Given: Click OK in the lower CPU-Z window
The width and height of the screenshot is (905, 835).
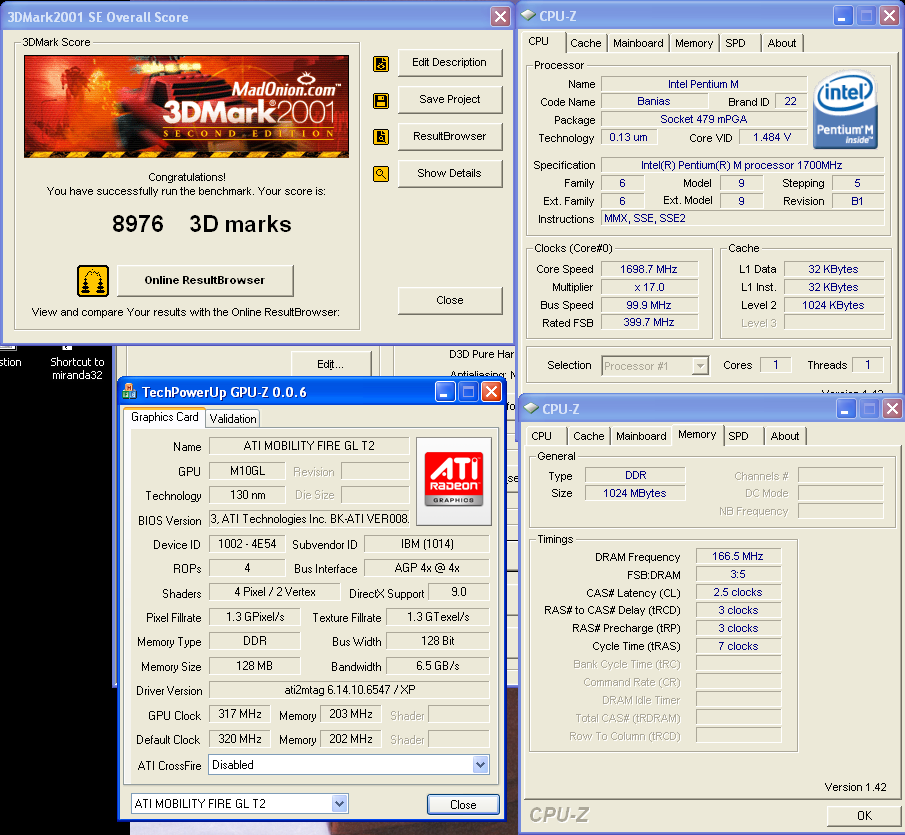Looking at the screenshot, I should (x=864, y=815).
